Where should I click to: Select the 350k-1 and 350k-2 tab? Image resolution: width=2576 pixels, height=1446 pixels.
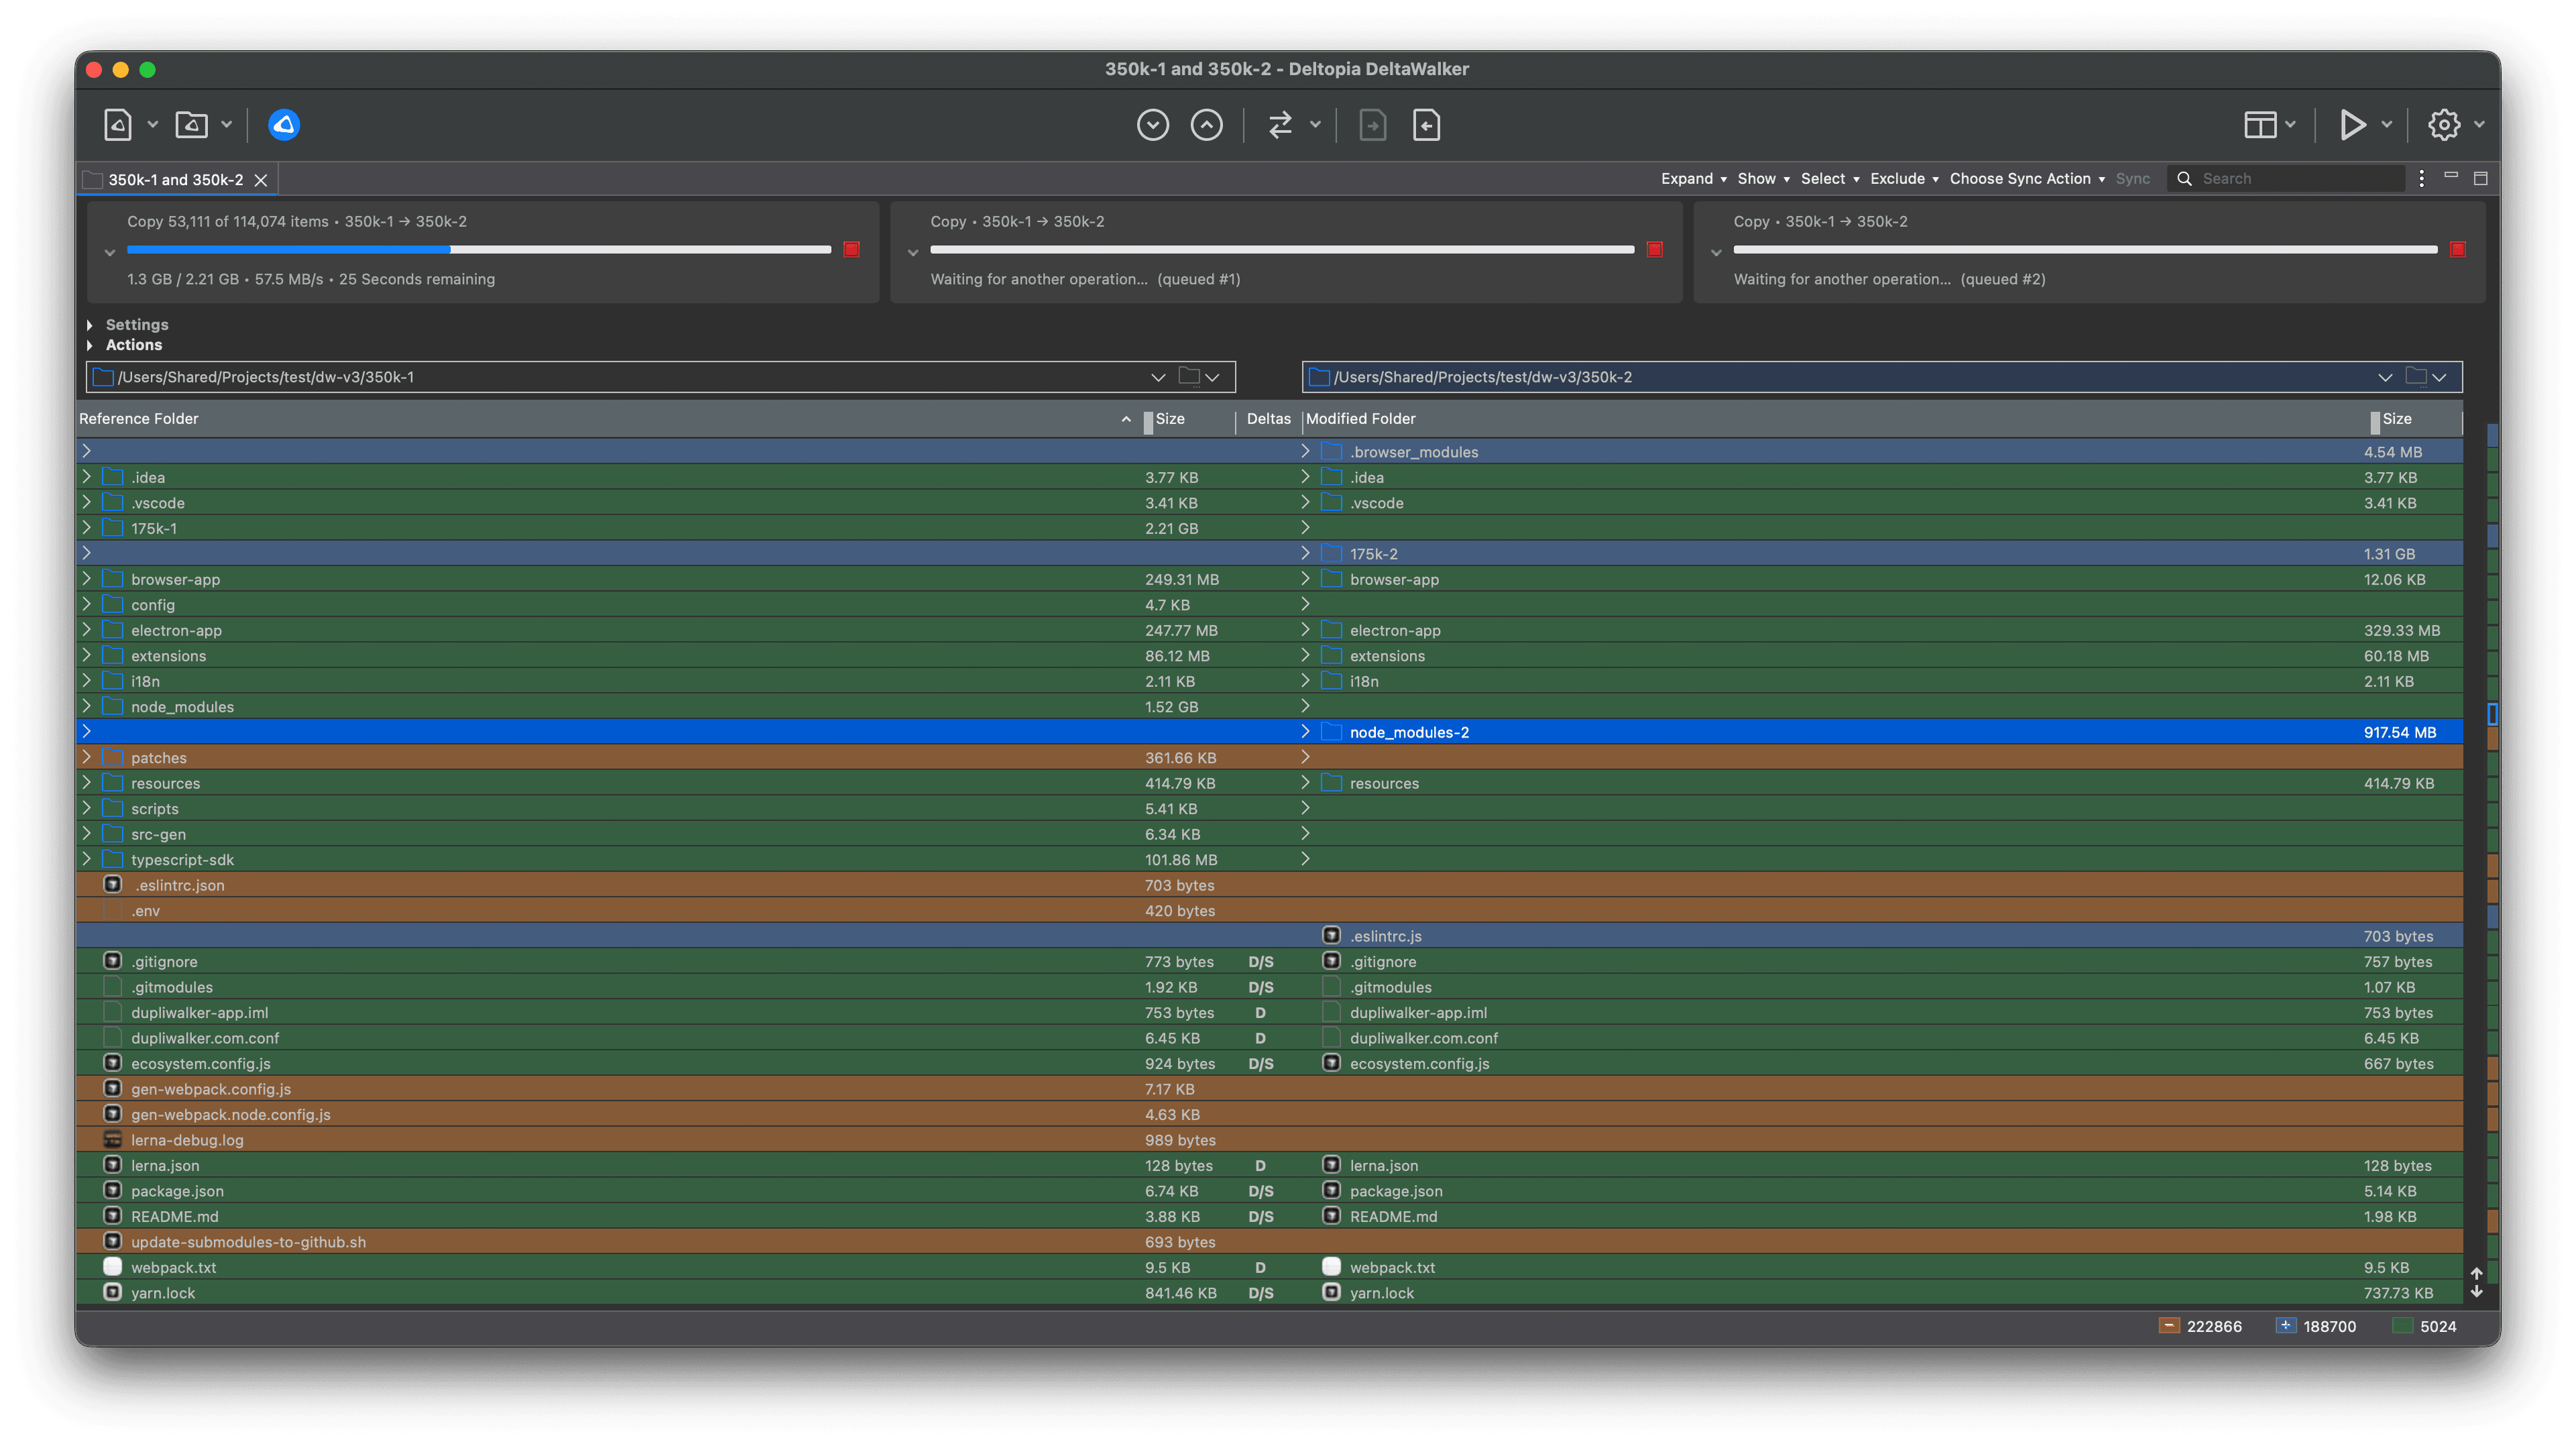[x=176, y=180]
